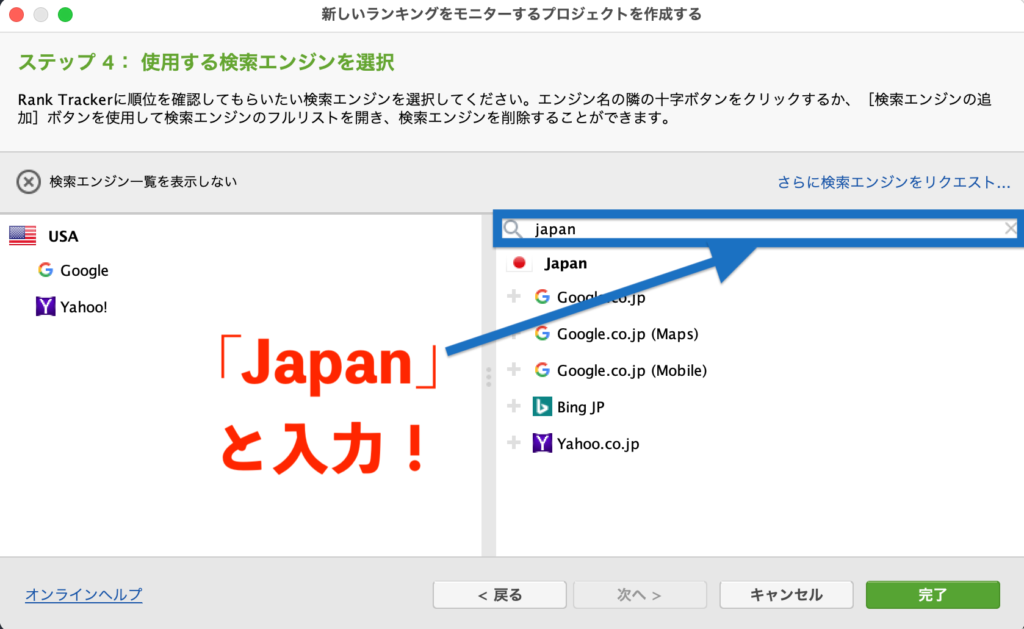Click 検索エンジン一覧を表示しない label
Image resolution: width=1024 pixels, height=629 pixels.
click(143, 182)
